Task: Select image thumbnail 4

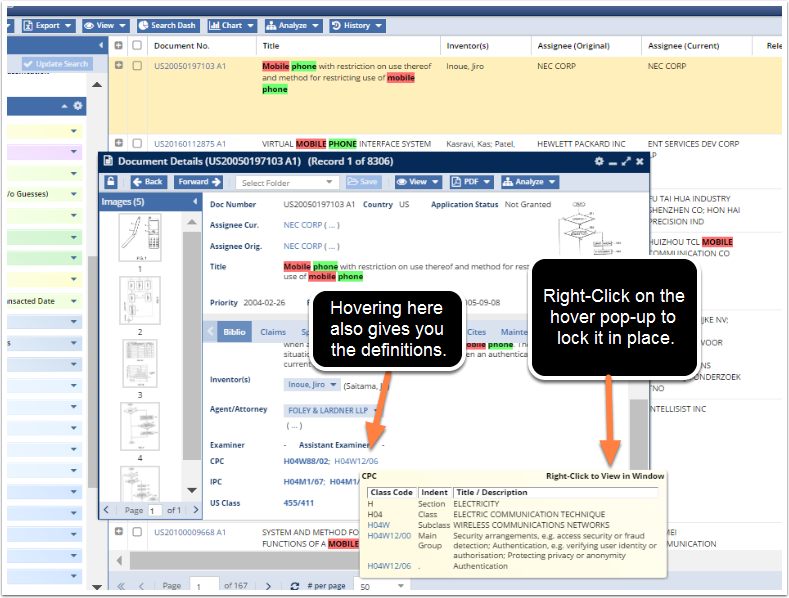Action: 140,426
